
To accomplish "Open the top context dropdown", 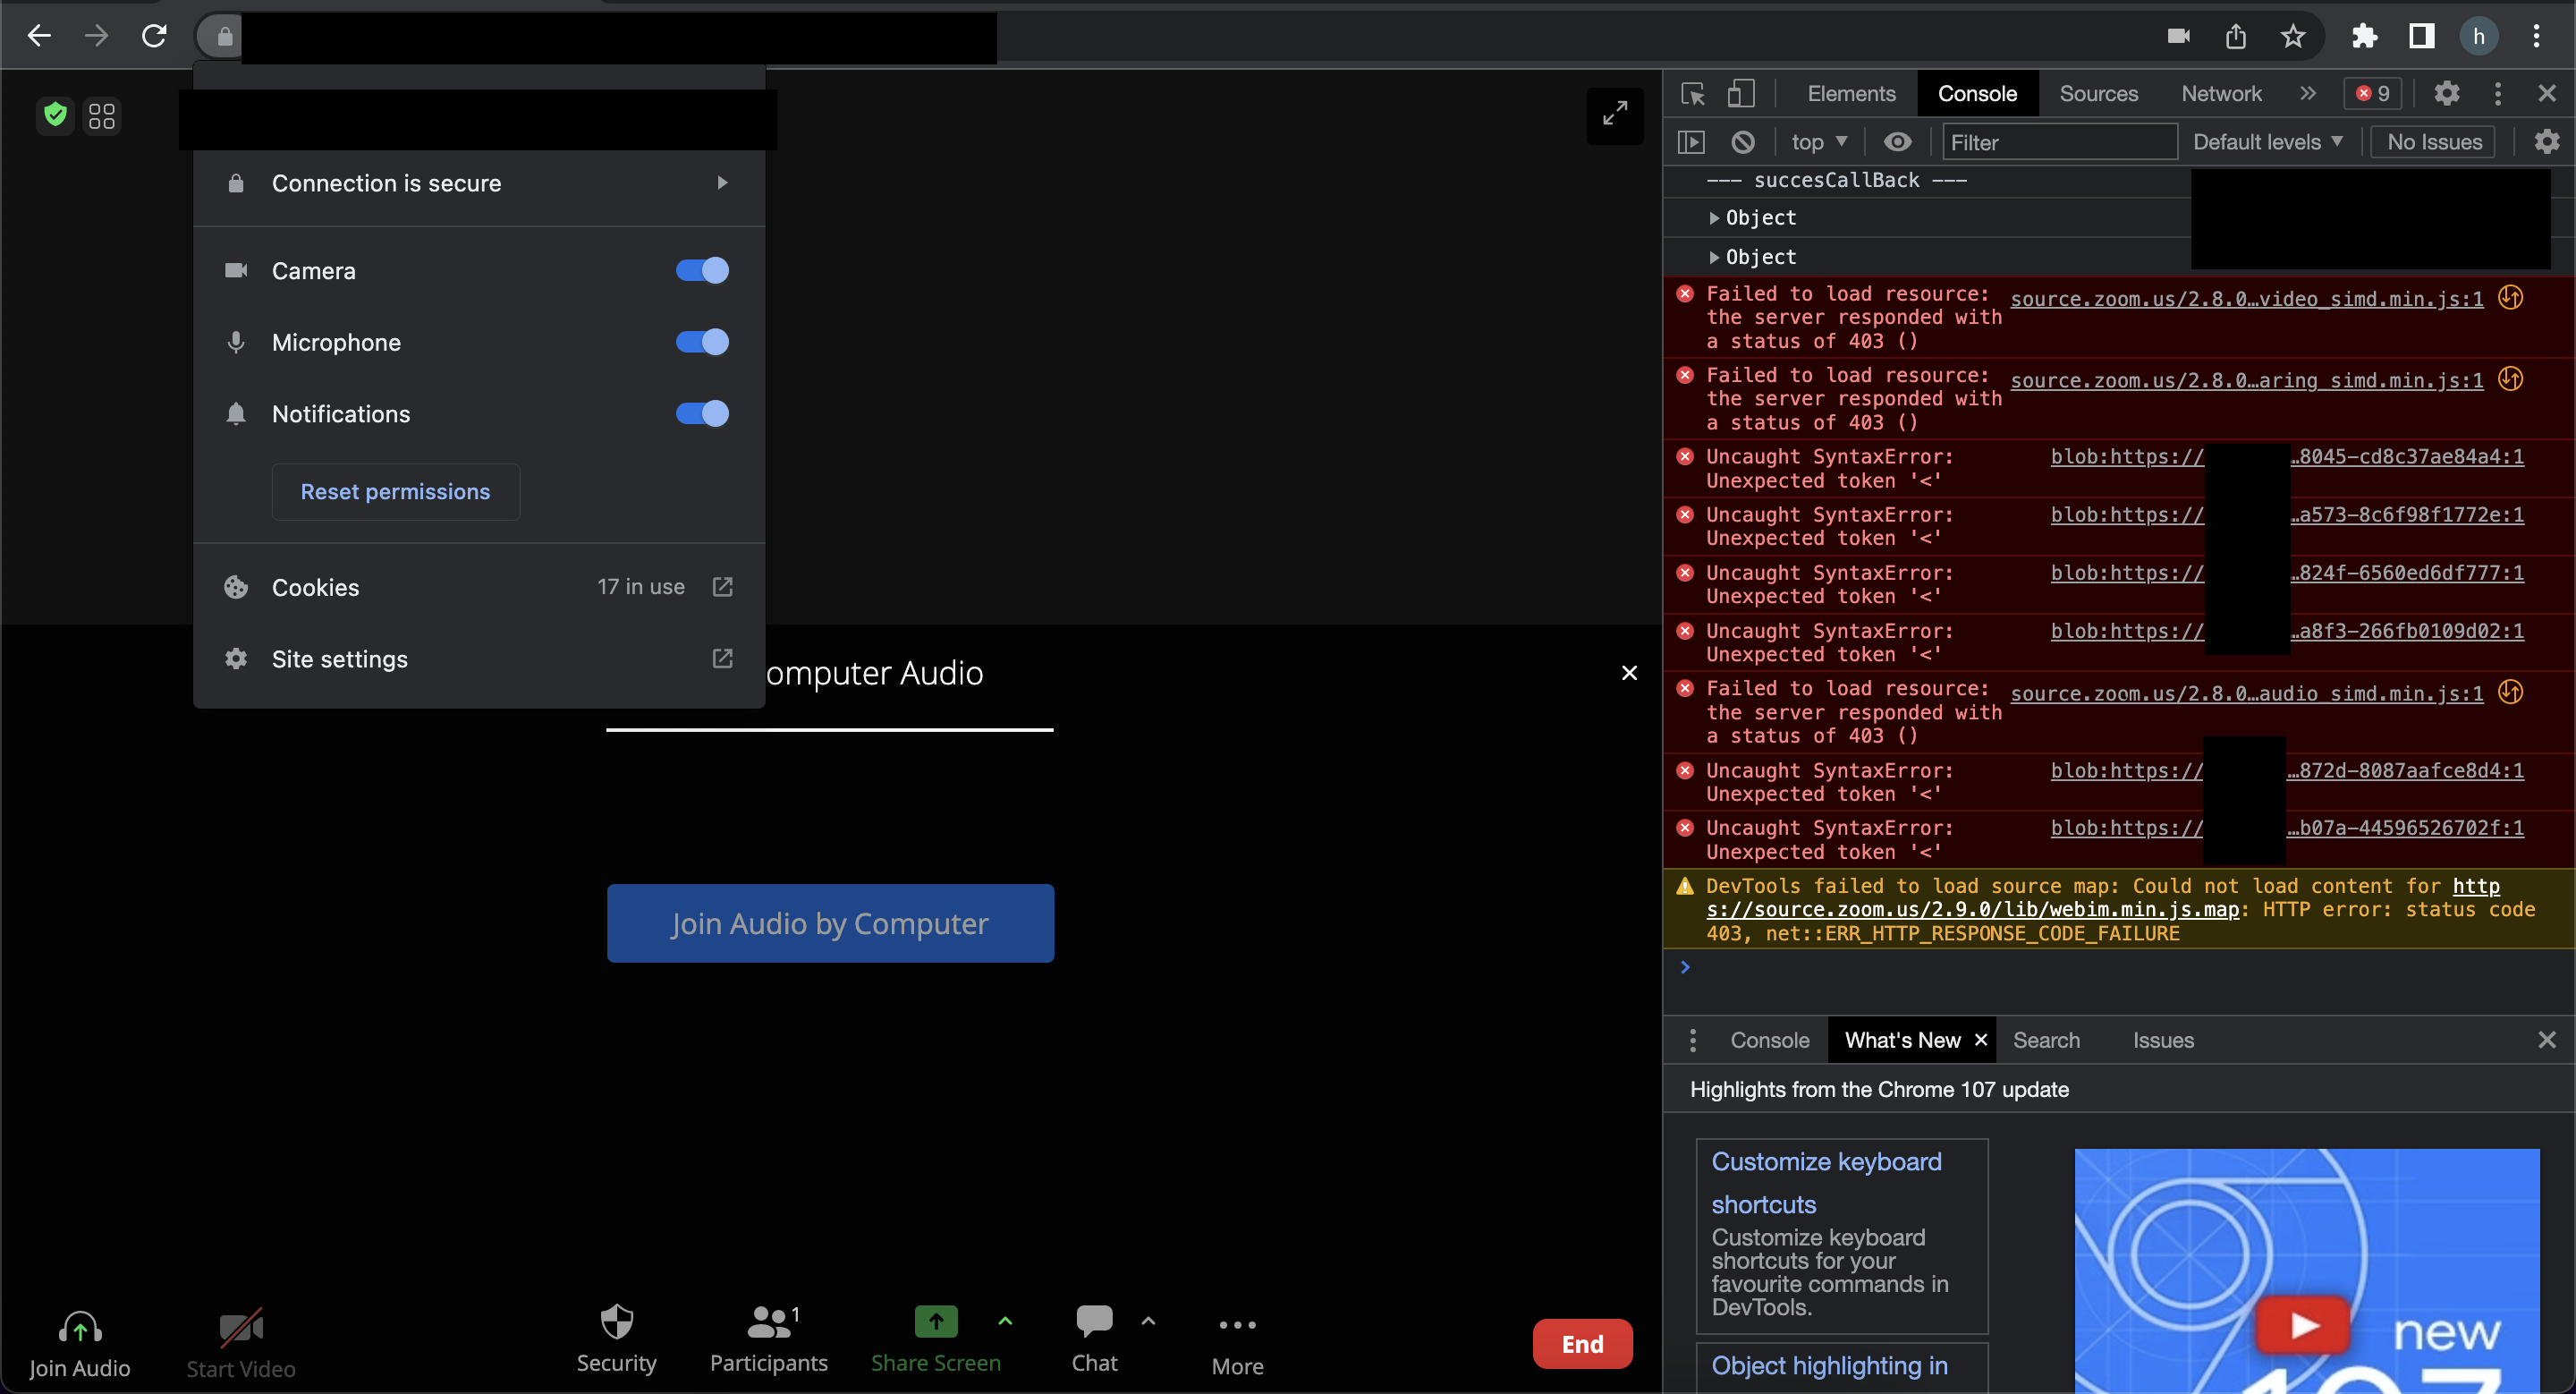I will coord(1818,142).
